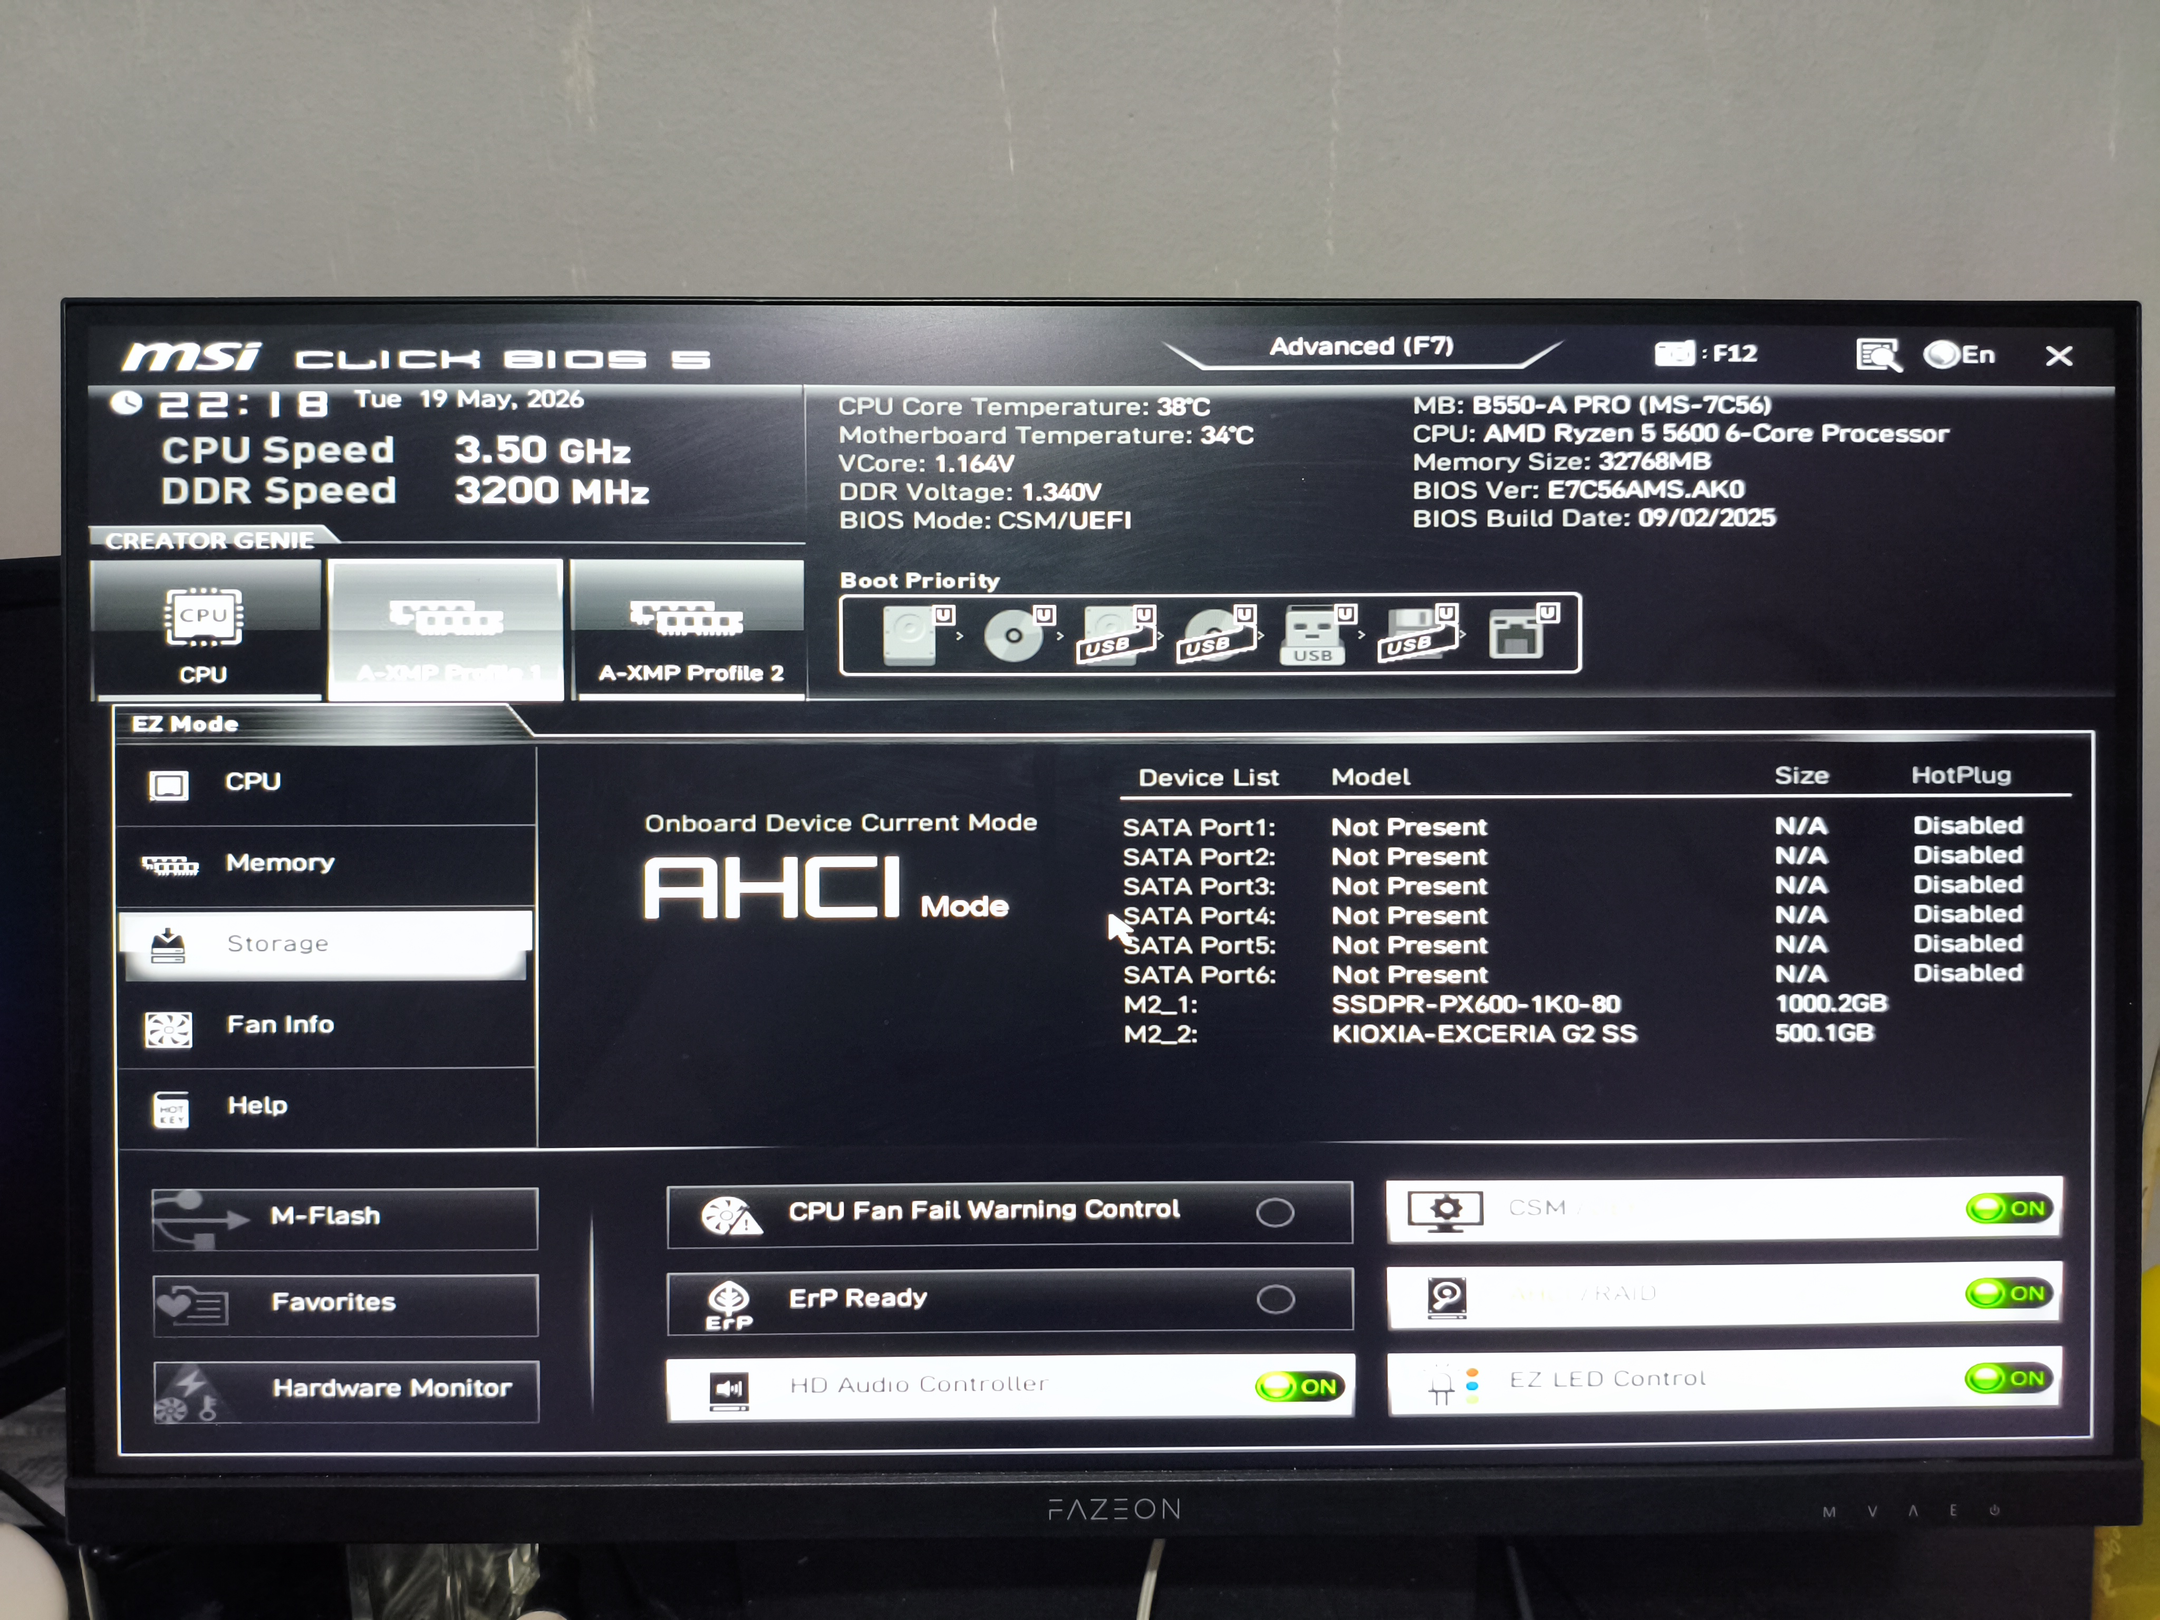Image resolution: width=2160 pixels, height=1620 pixels.
Task: Enable CPU Fan Fail Warning Control radio
Action: tap(1275, 1213)
